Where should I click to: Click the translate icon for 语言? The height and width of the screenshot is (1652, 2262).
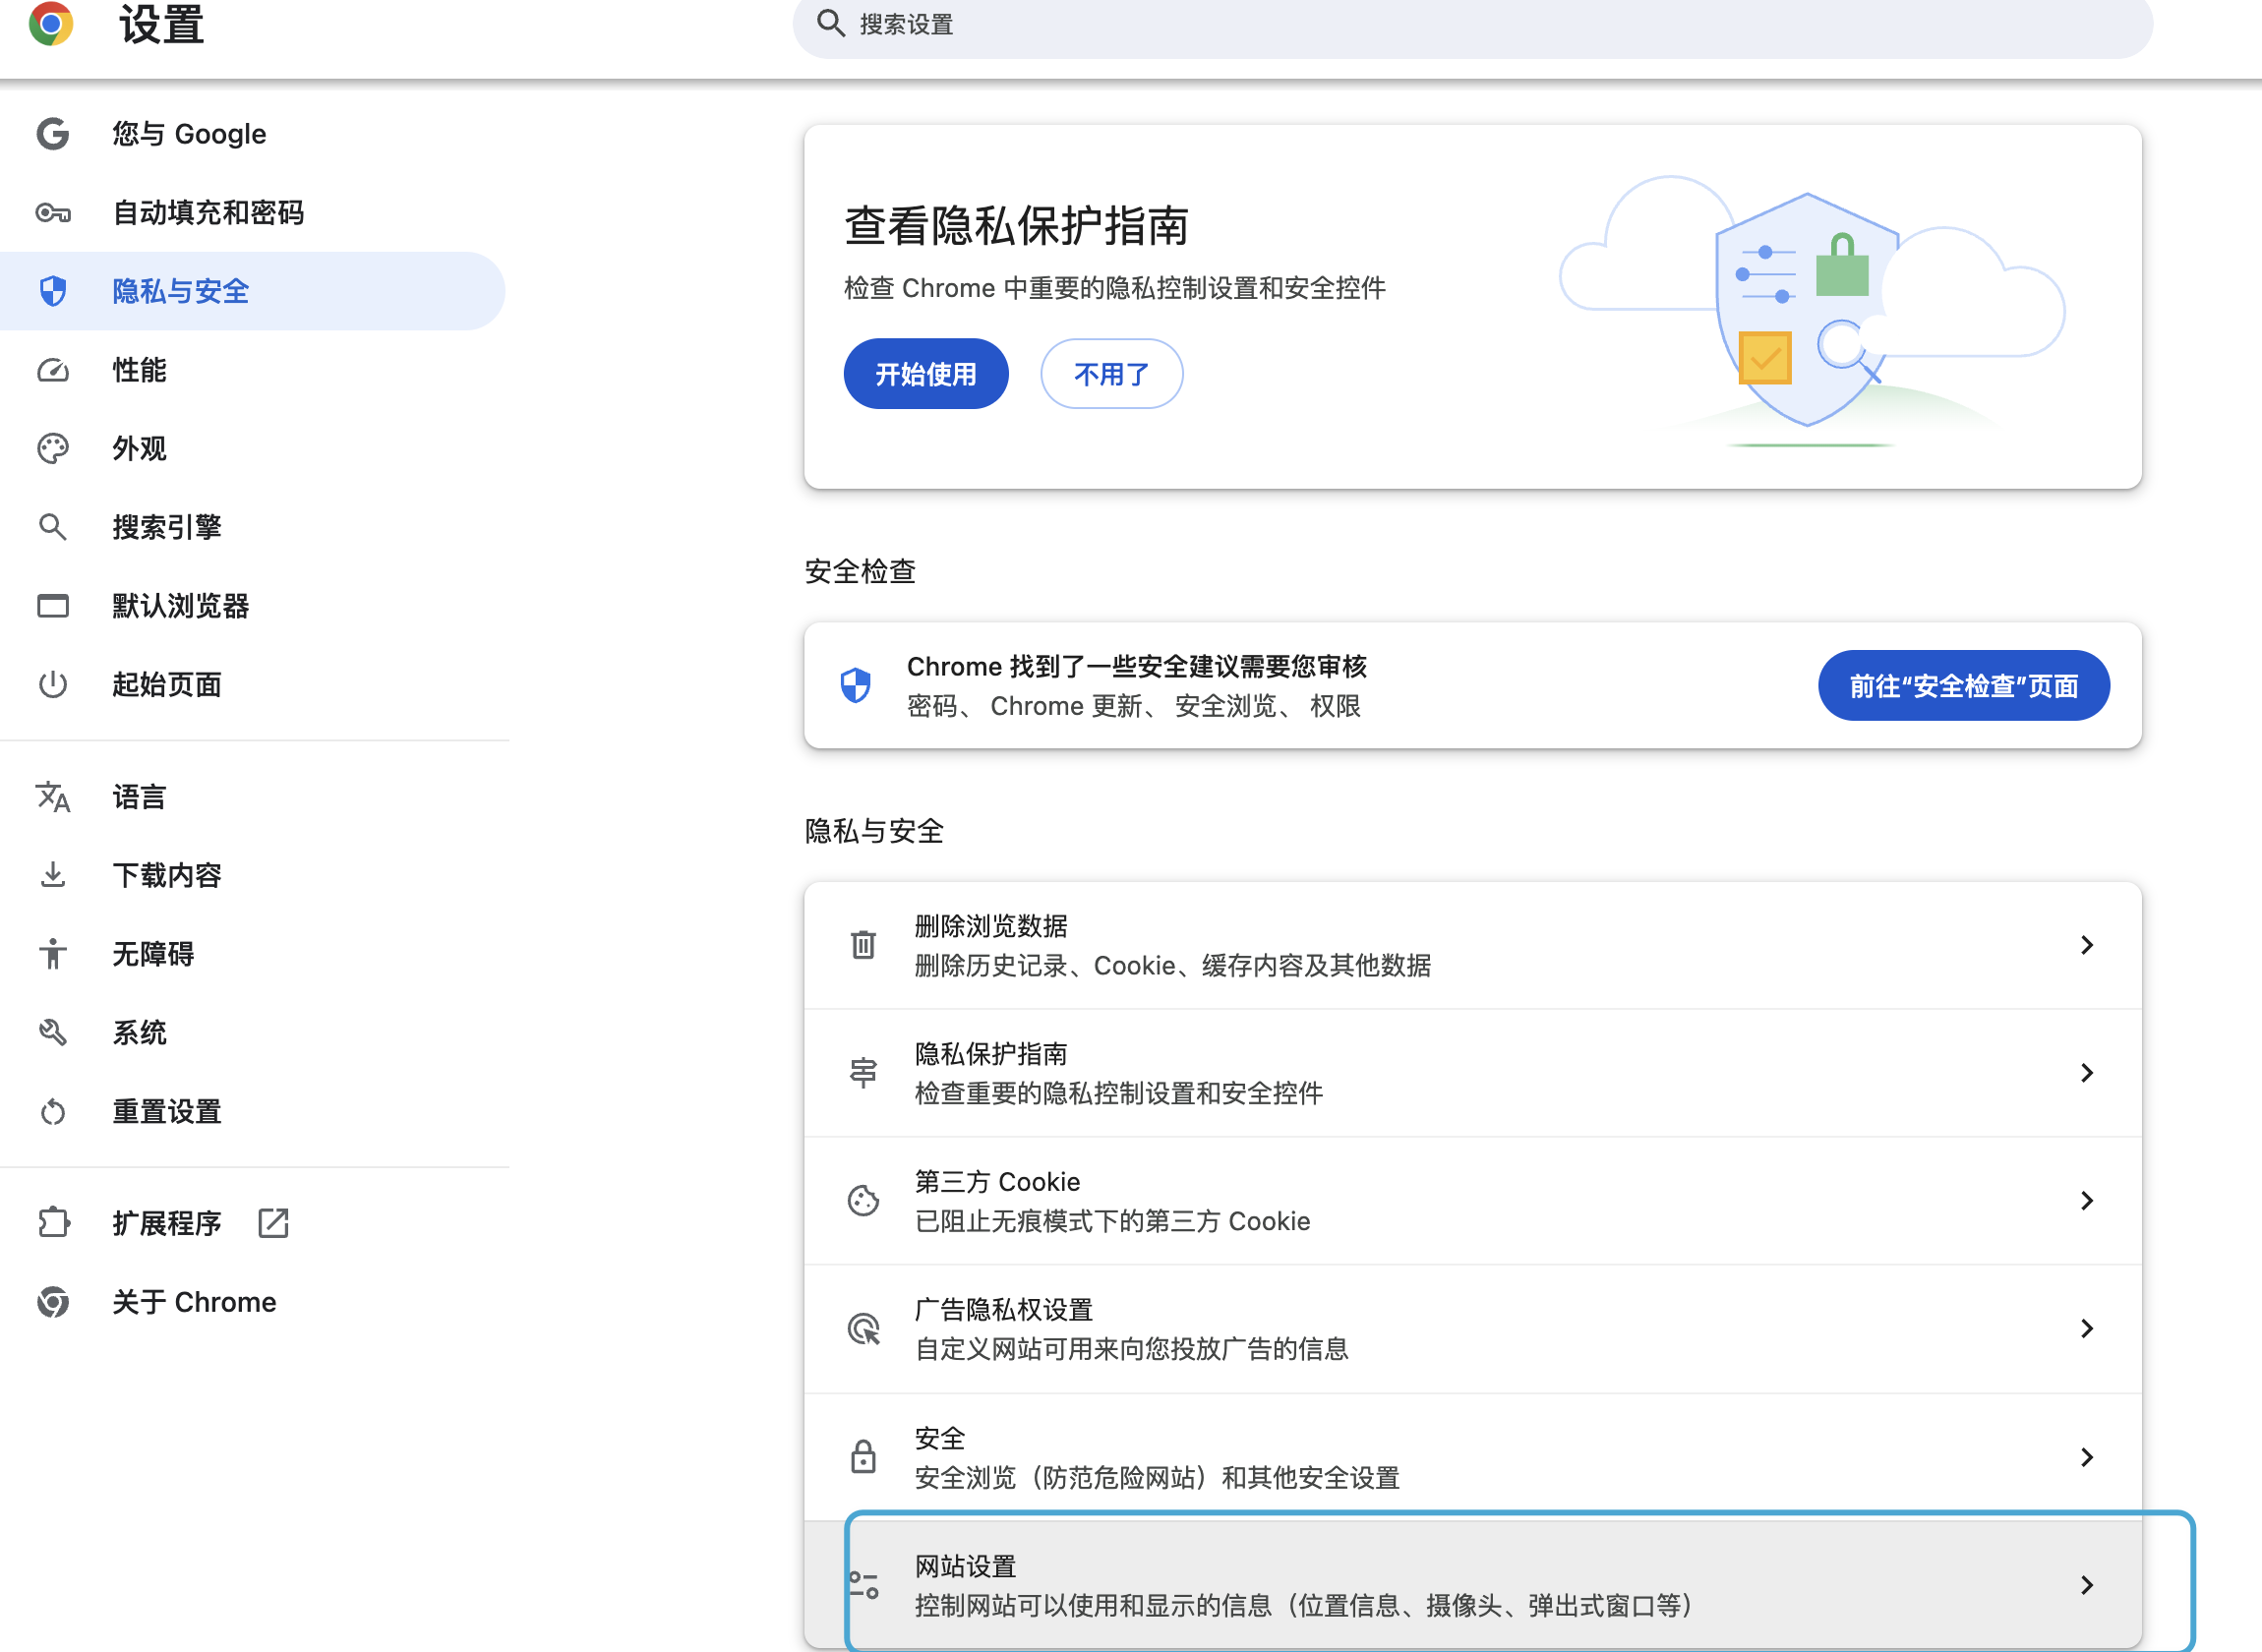point(53,797)
